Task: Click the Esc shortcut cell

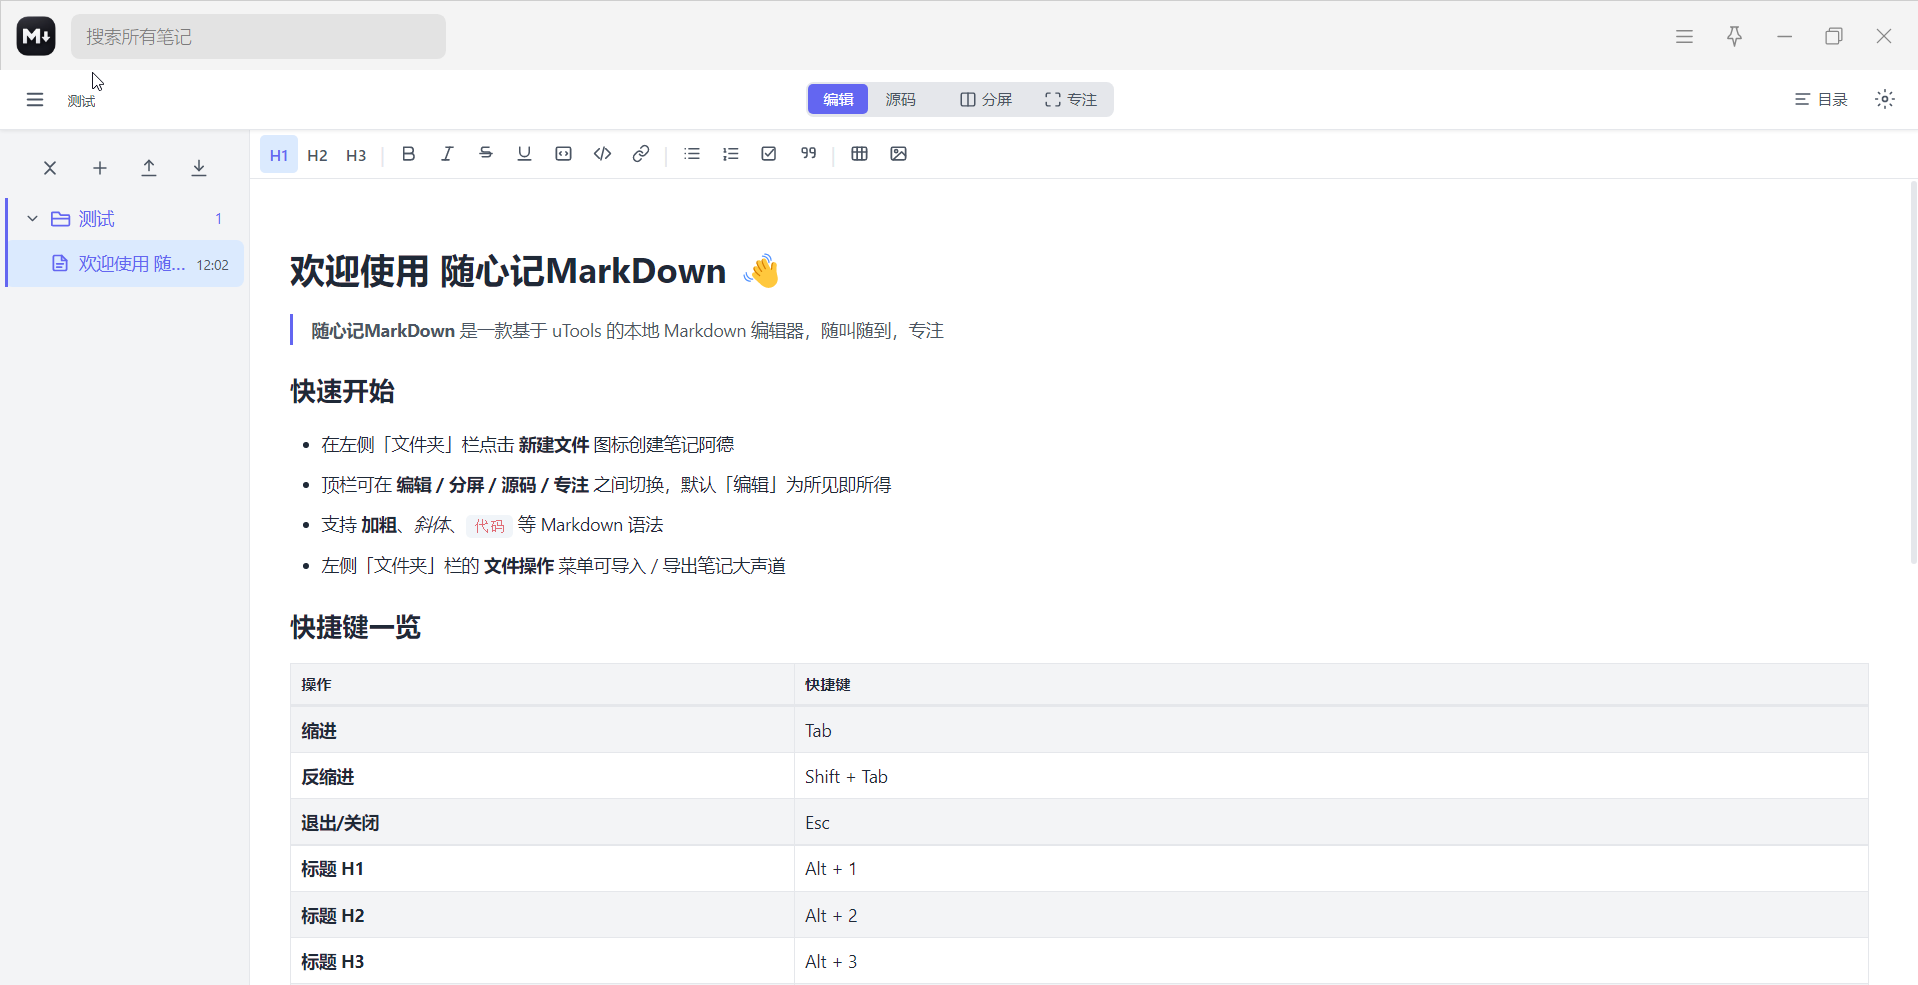Action: click(1331, 822)
